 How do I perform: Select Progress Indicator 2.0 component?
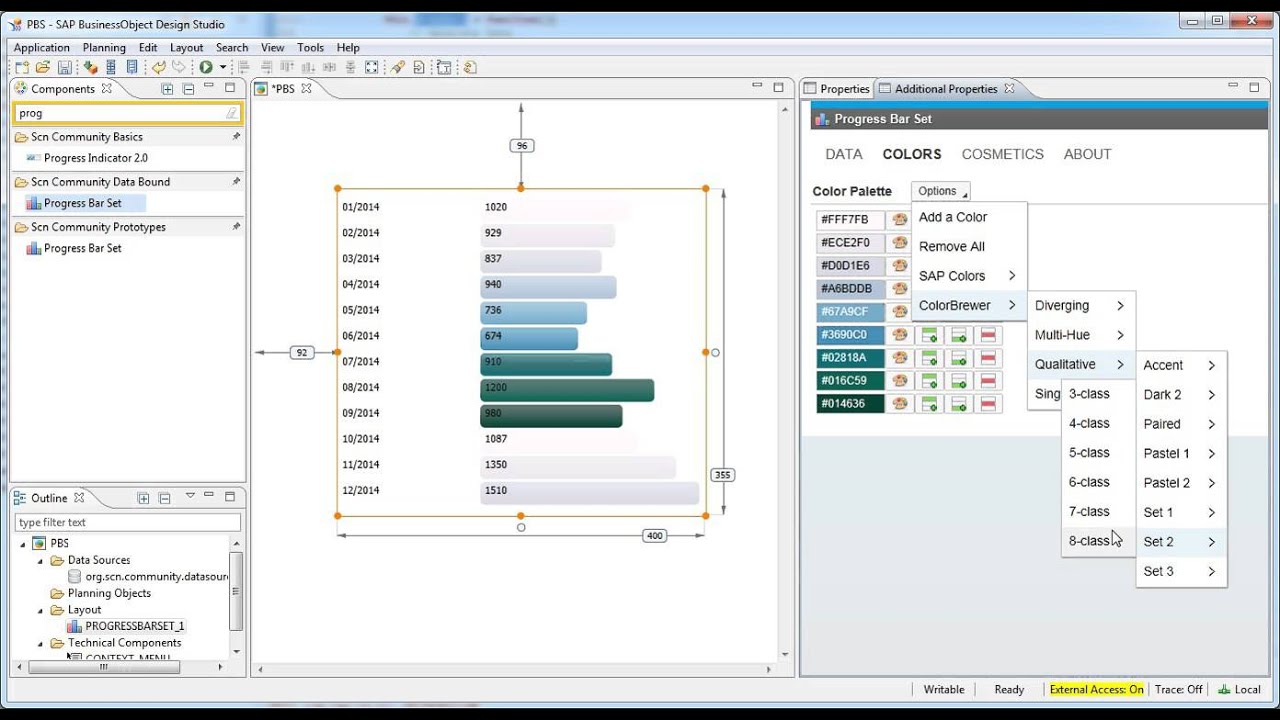point(95,158)
